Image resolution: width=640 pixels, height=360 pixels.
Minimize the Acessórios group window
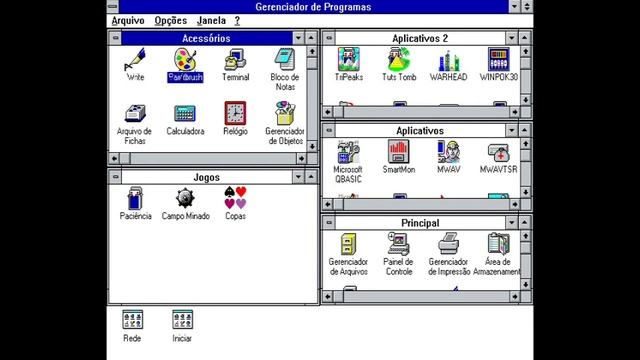pyautogui.click(x=298, y=38)
